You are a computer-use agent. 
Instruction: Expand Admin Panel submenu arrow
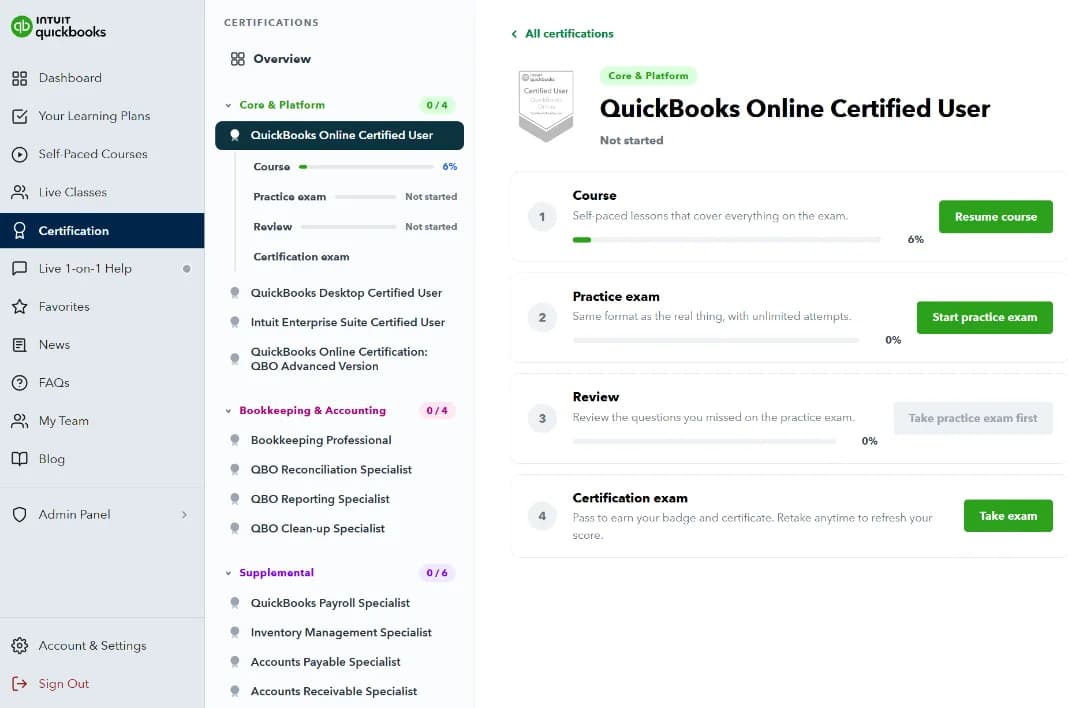(184, 515)
